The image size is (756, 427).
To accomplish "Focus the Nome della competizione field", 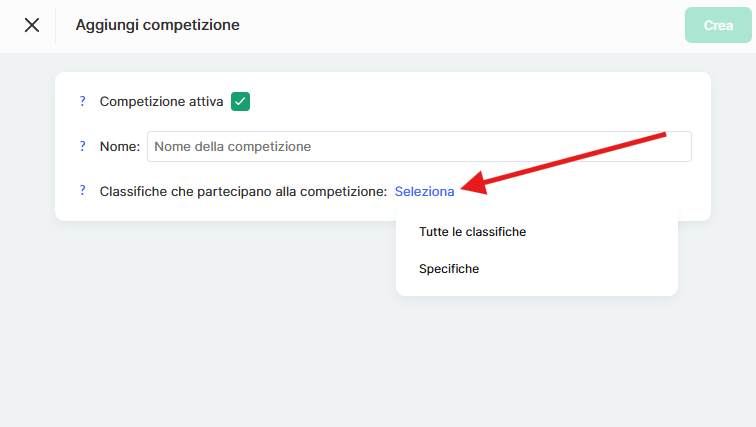I will tap(419, 147).
